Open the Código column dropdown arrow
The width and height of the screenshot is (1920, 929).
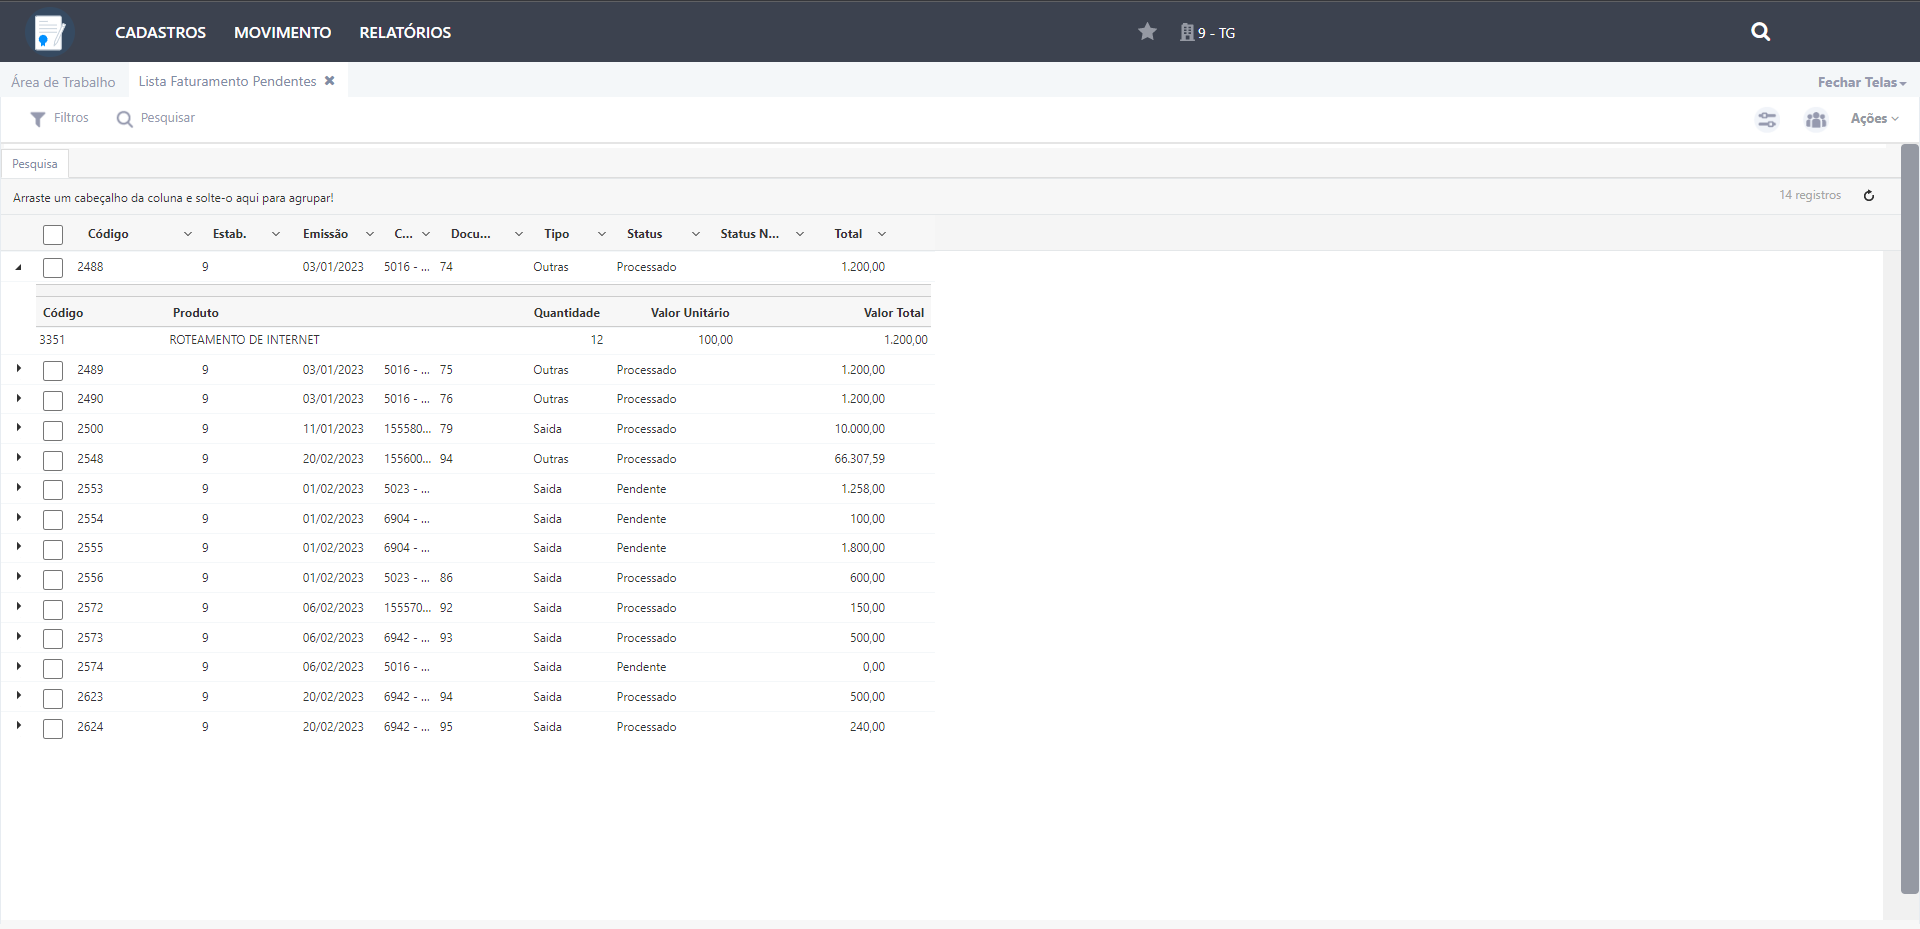point(187,234)
